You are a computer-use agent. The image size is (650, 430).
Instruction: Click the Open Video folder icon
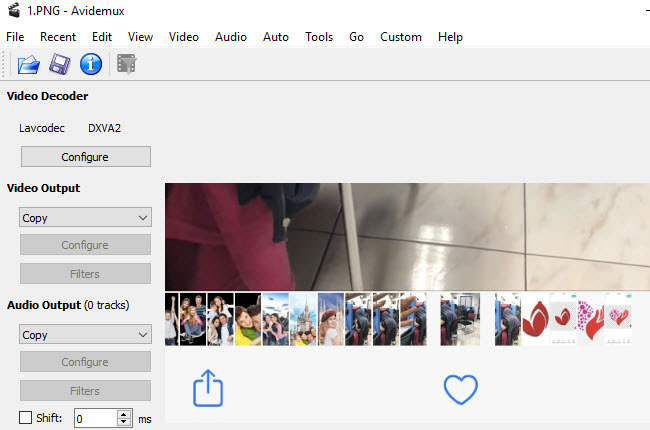point(29,65)
